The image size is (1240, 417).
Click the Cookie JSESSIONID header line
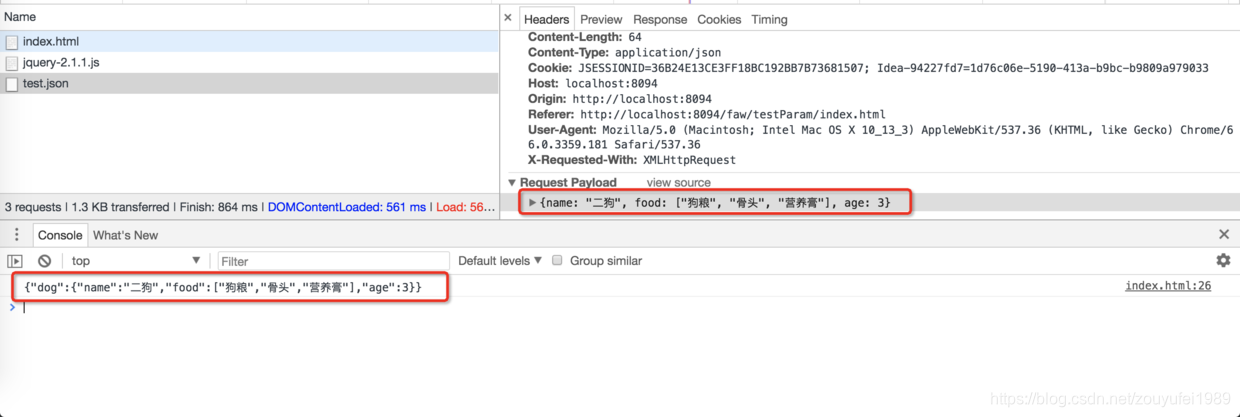click(x=868, y=68)
